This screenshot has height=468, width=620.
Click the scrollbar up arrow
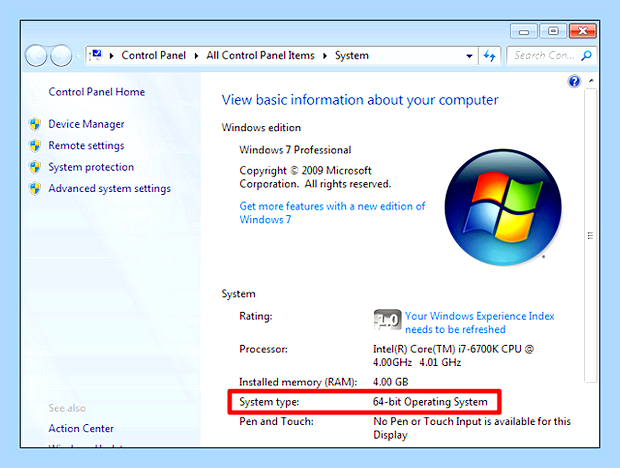pyautogui.click(x=591, y=81)
